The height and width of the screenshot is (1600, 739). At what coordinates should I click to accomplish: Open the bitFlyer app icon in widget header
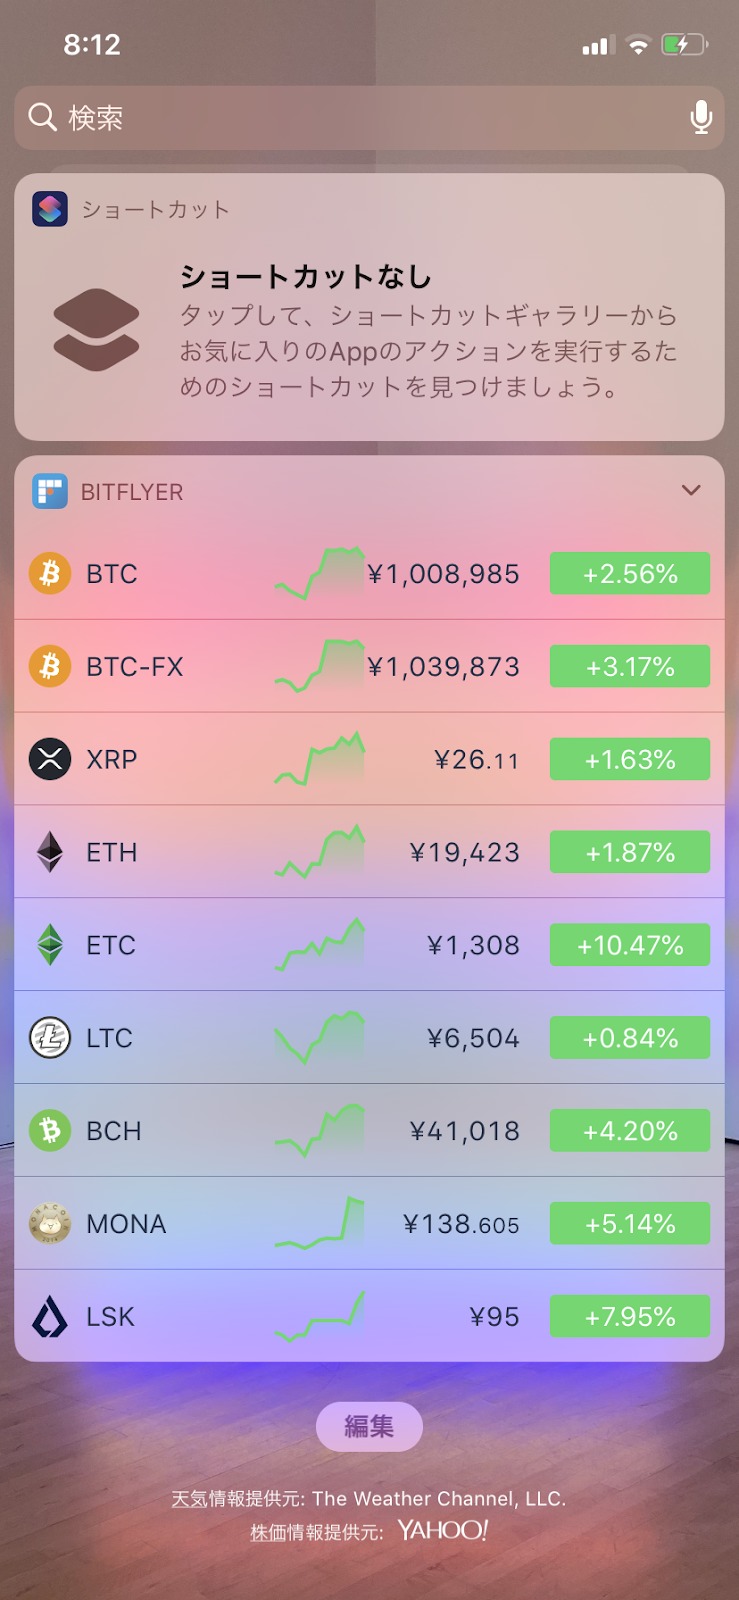[x=50, y=491]
